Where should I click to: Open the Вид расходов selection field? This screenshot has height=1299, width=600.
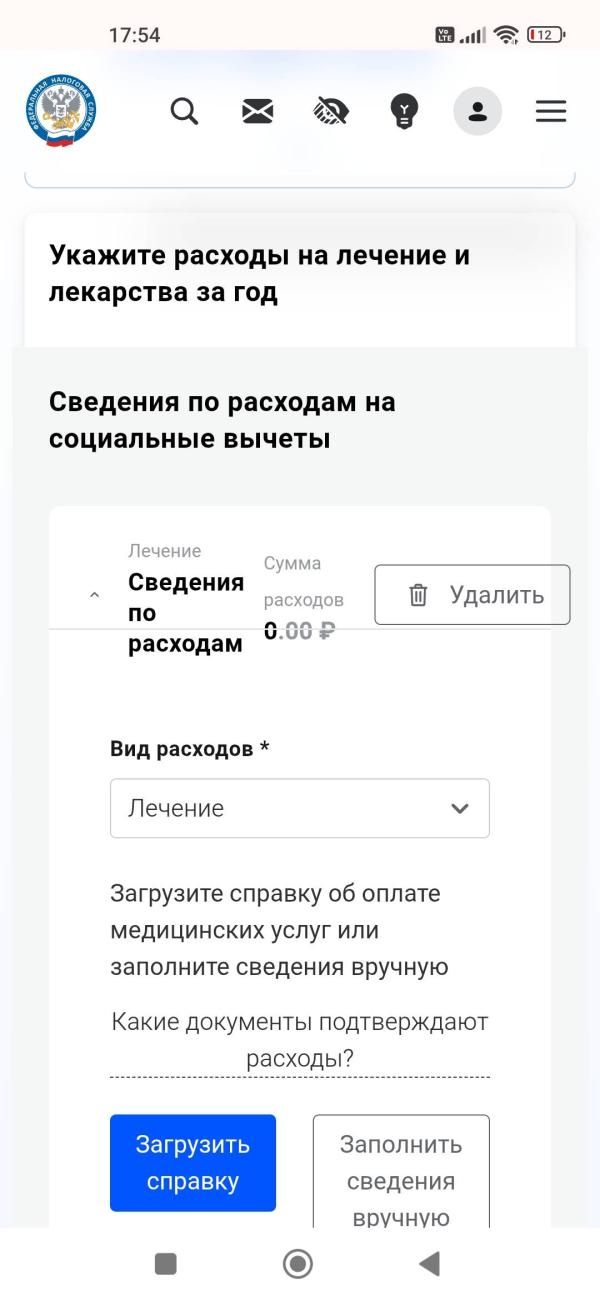[x=300, y=808]
